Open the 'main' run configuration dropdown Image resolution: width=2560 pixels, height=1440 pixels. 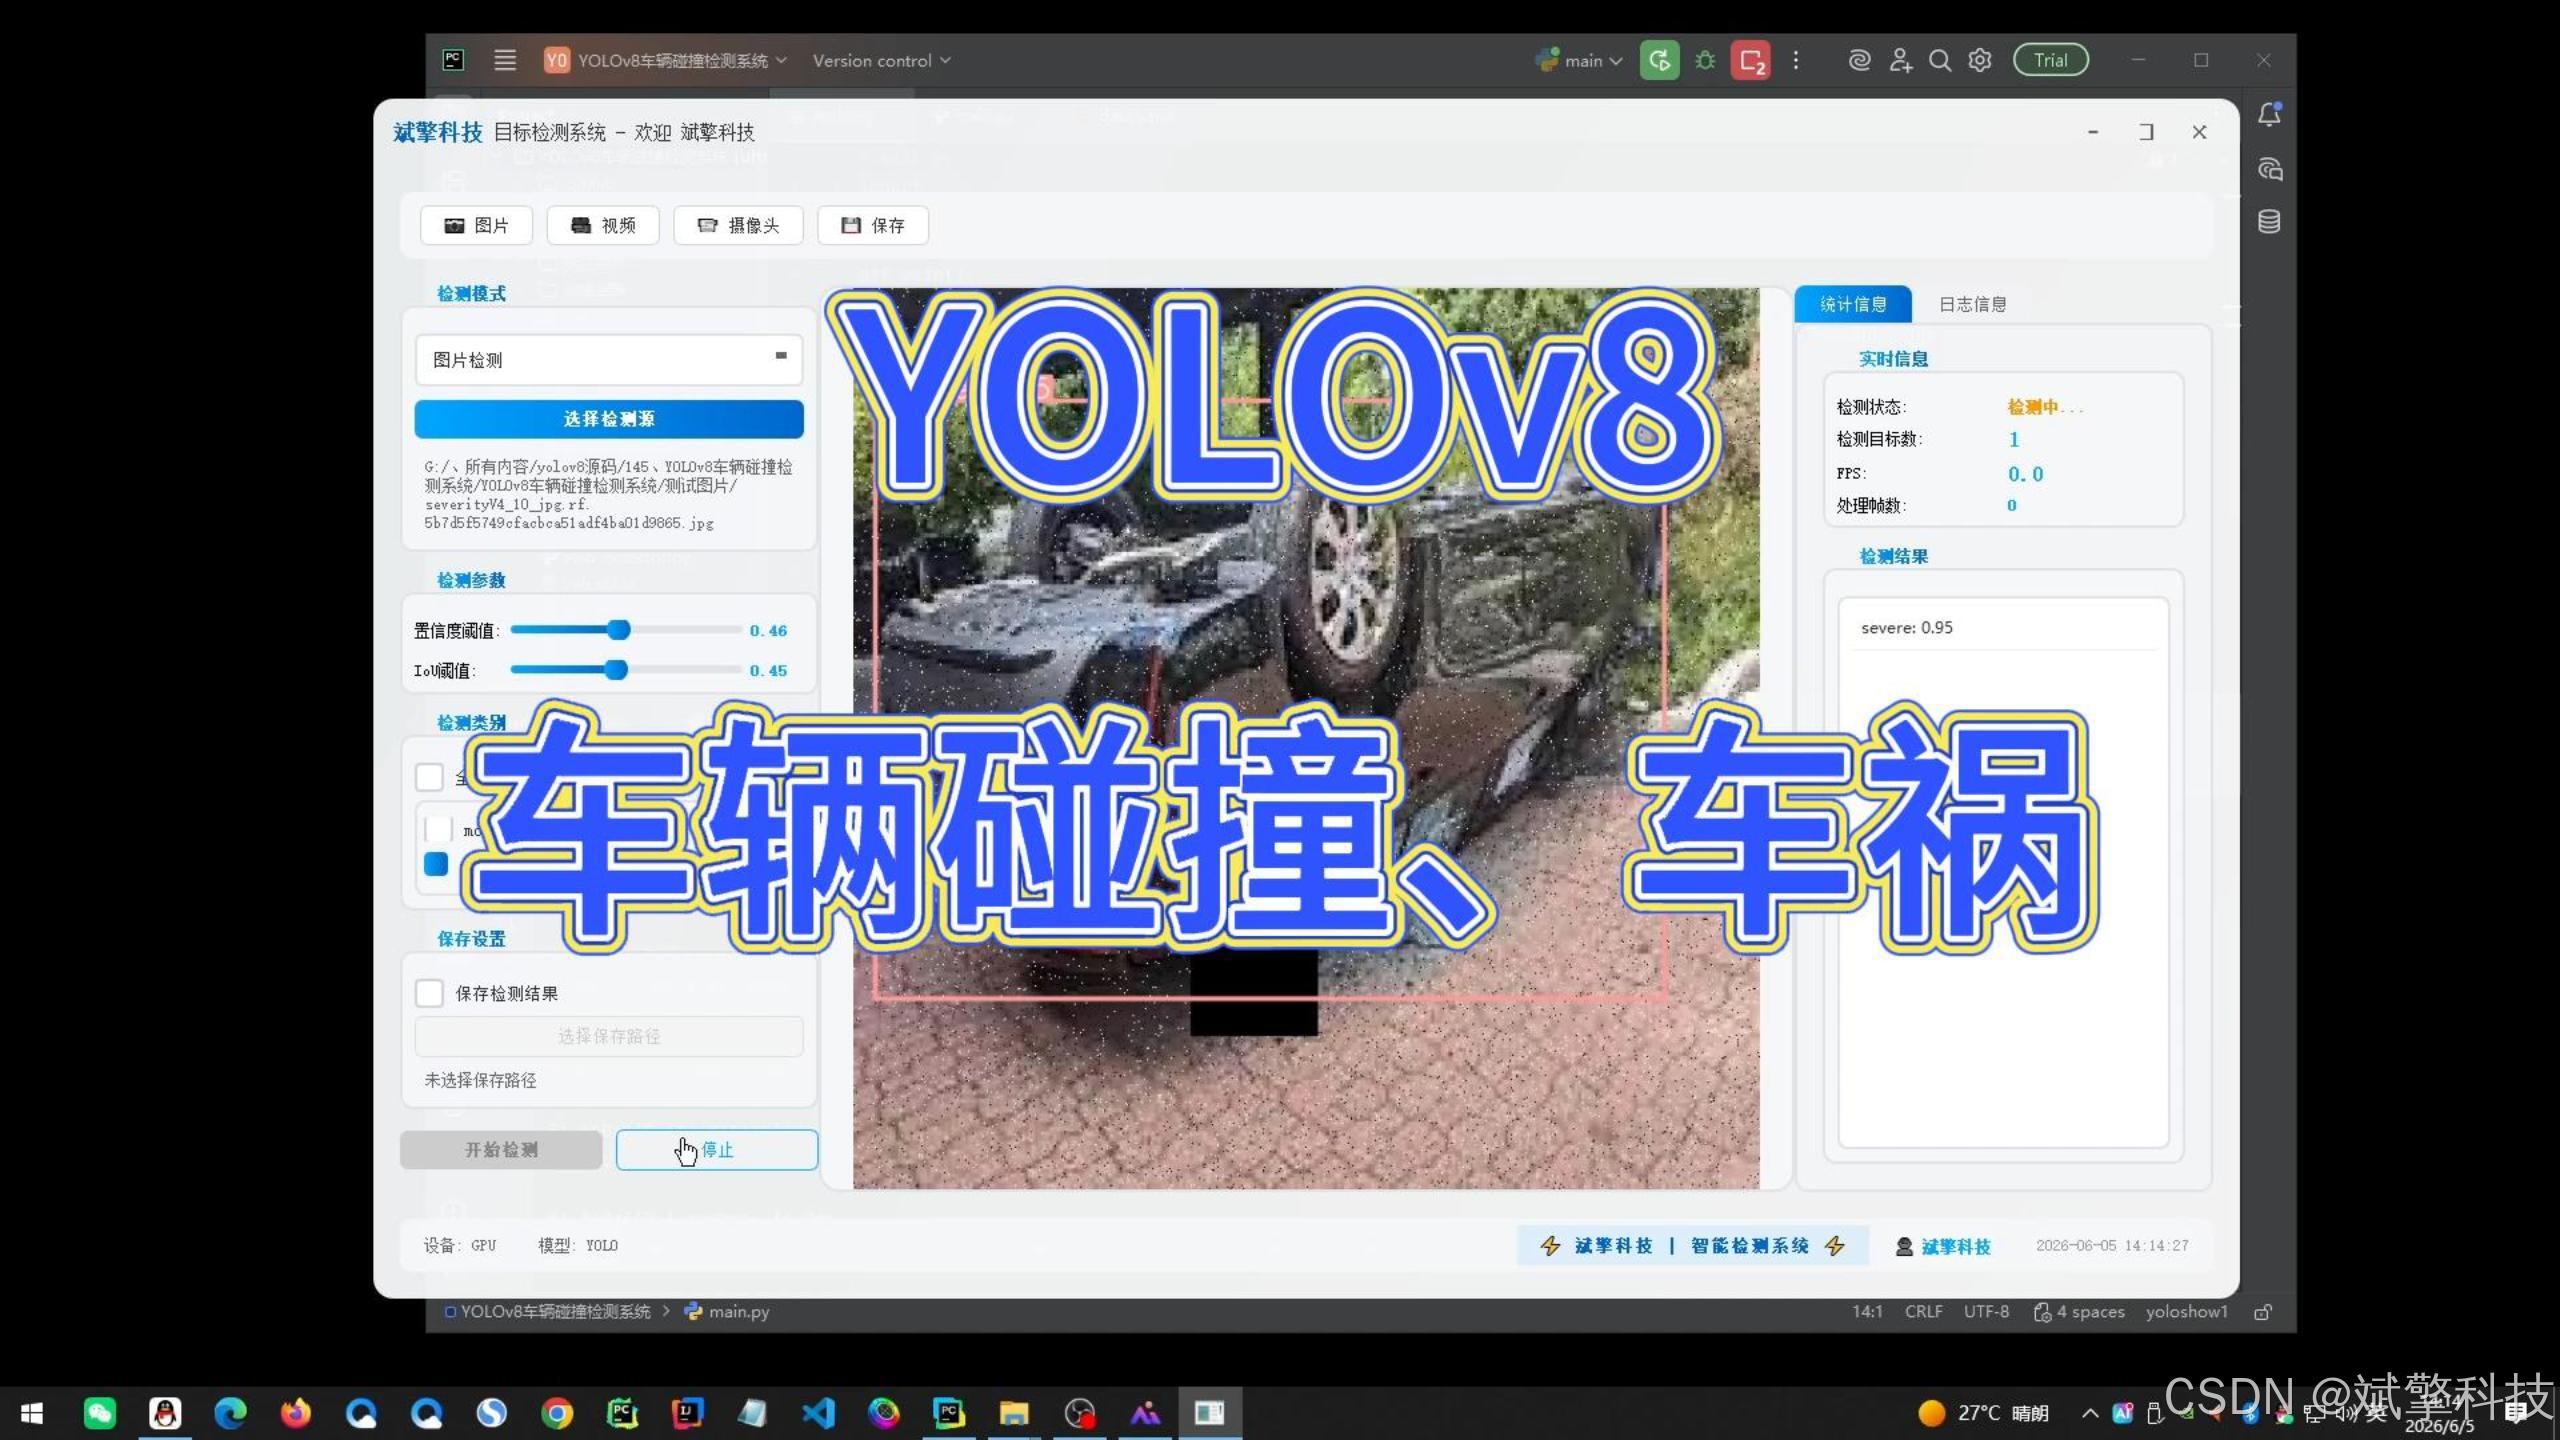tap(1580, 60)
